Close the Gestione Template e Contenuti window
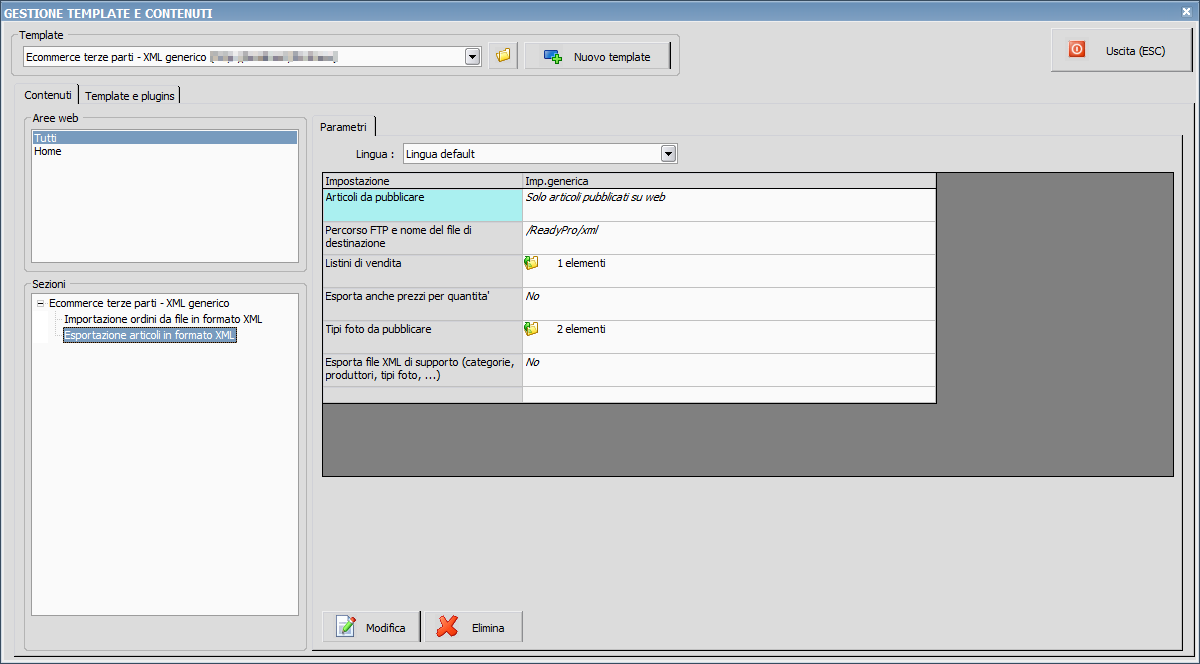Image resolution: width=1200 pixels, height=664 pixels. coord(1185,12)
